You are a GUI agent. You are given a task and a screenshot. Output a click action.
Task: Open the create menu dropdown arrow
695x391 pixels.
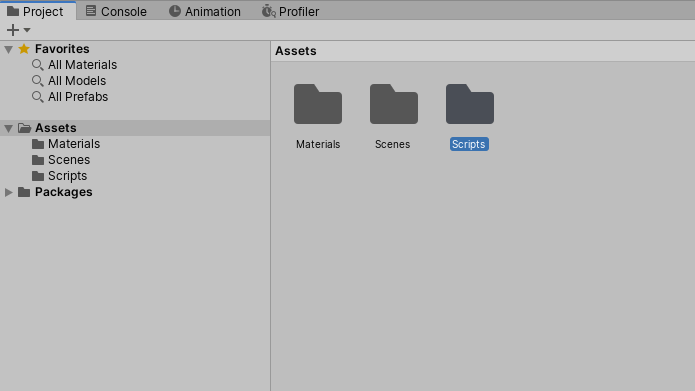(x=27, y=30)
